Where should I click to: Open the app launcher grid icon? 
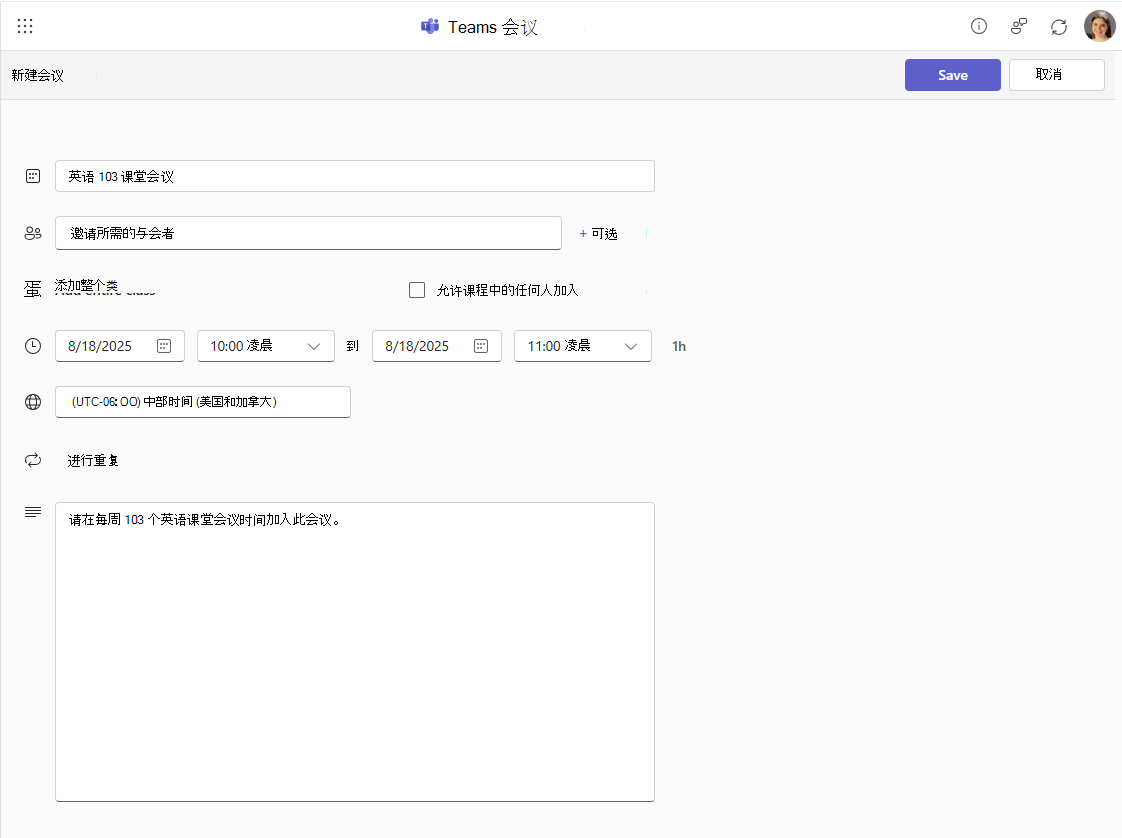25,26
